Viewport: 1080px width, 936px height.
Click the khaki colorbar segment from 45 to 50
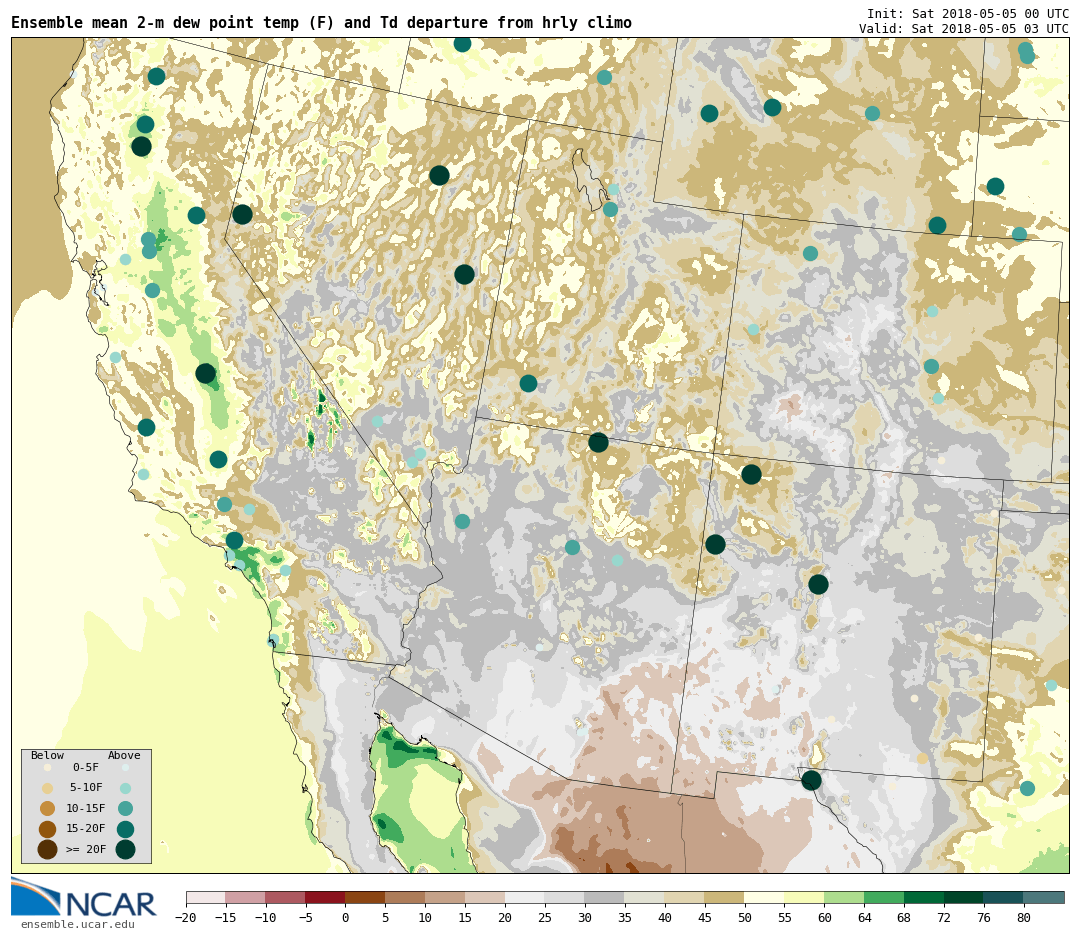[x=725, y=897]
